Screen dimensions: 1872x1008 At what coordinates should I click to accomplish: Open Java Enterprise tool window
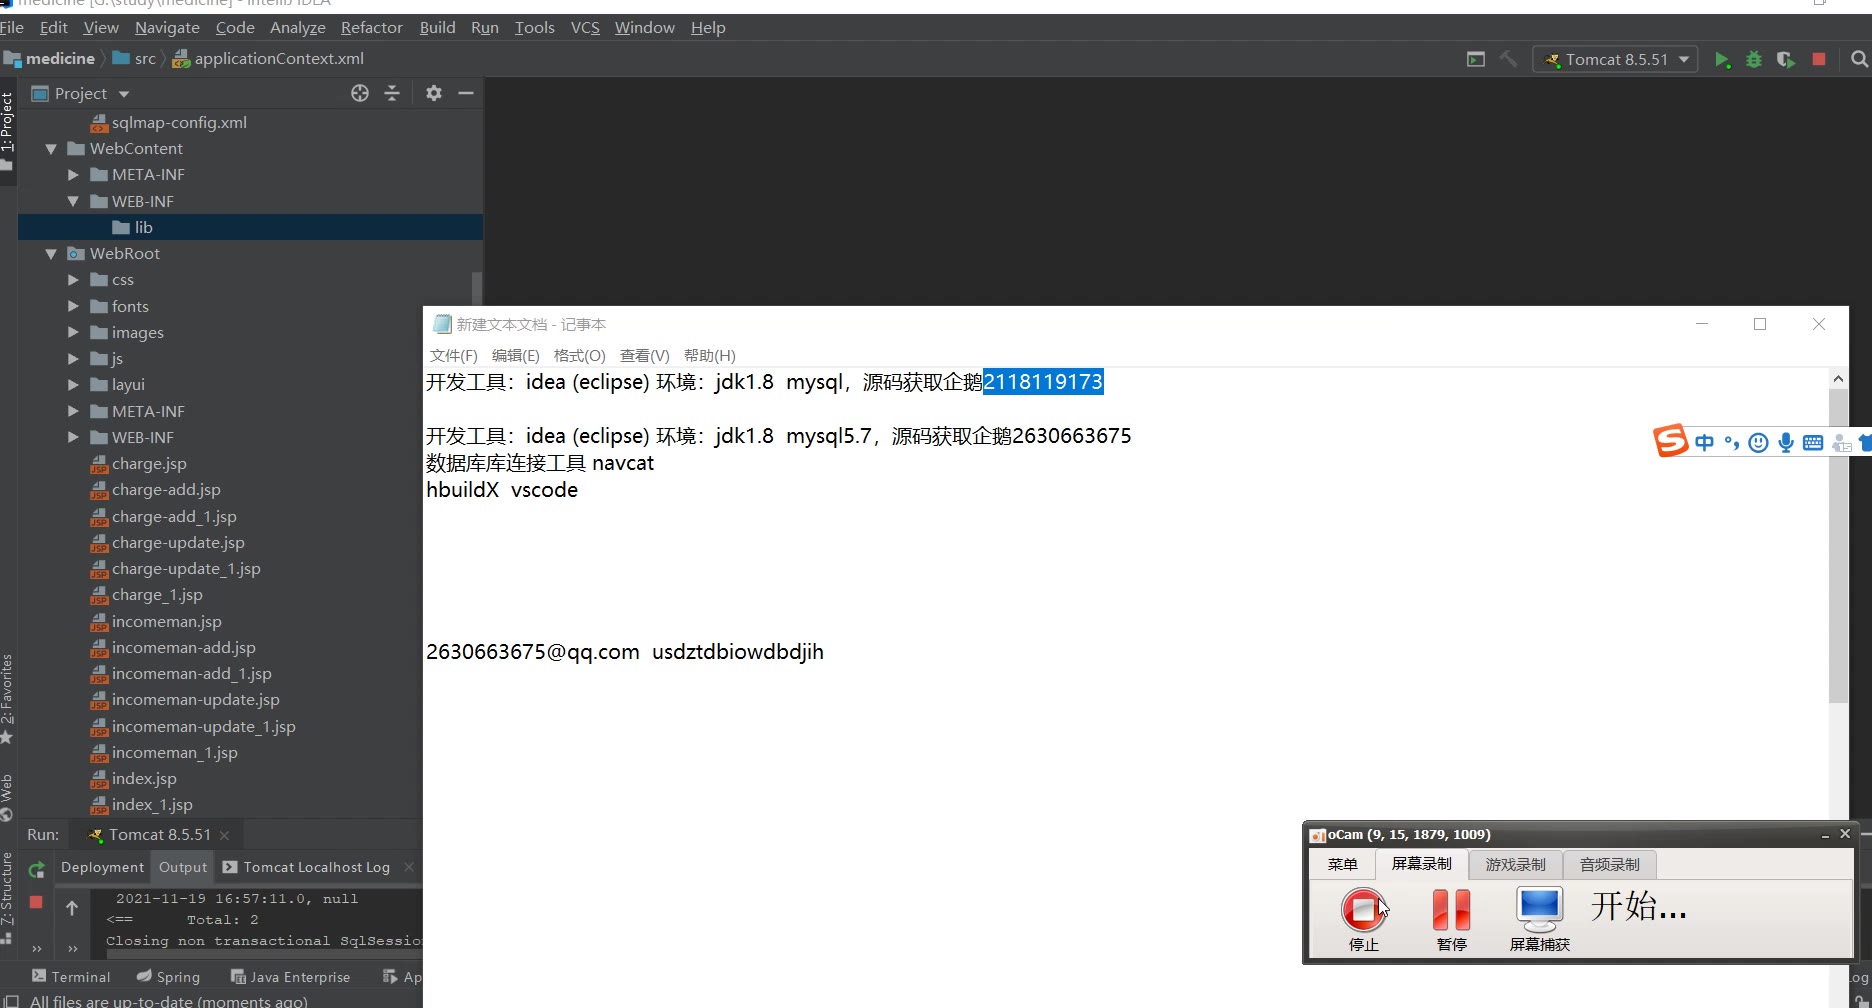[x=290, y=977]
